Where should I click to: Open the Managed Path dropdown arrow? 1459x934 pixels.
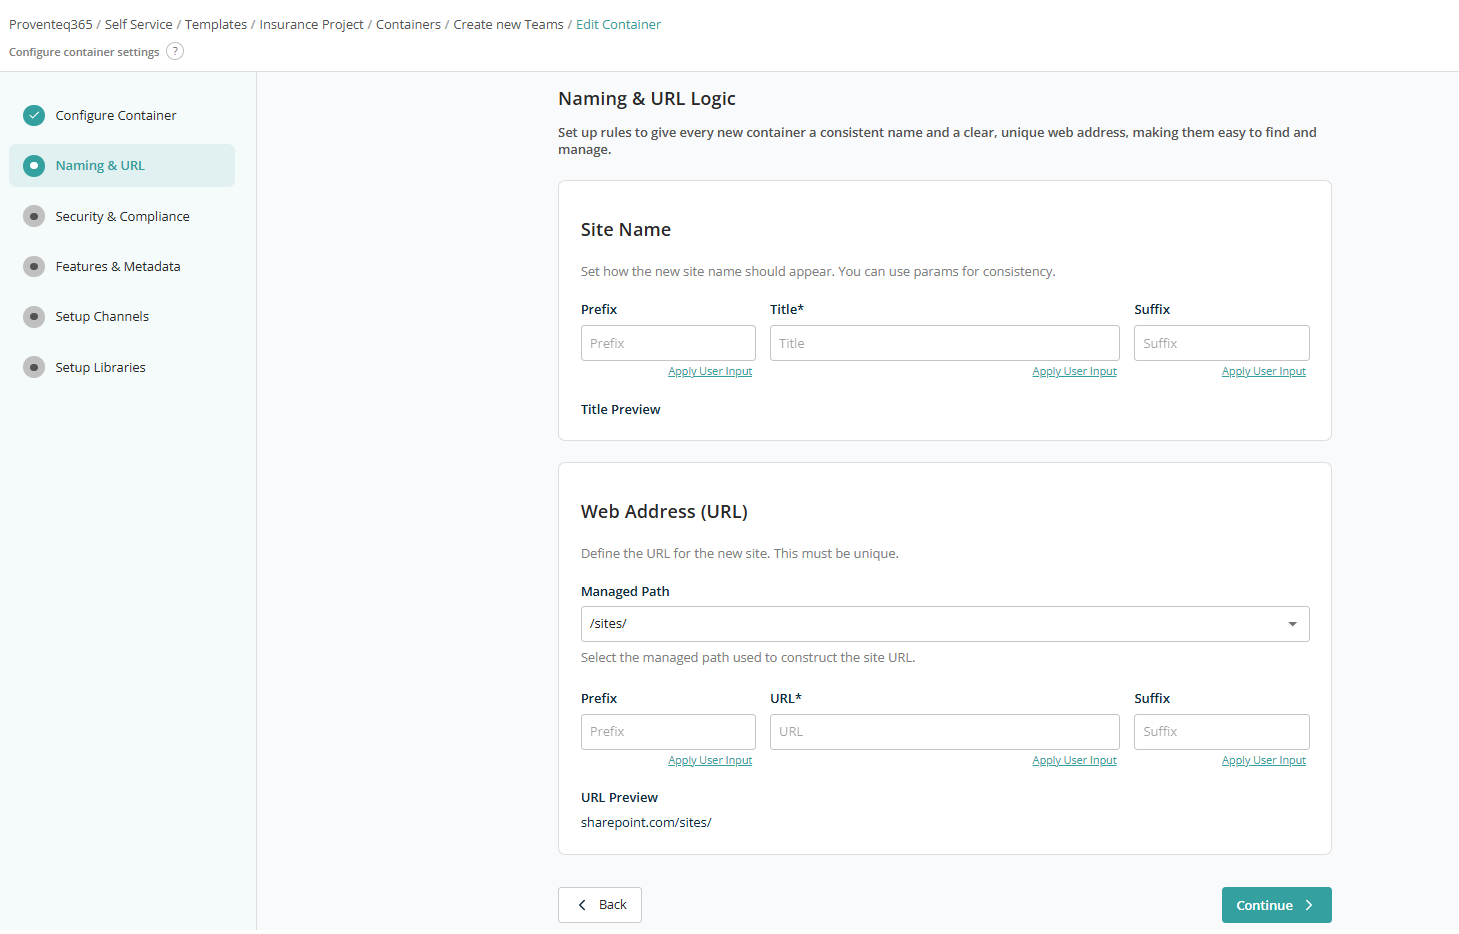1292,624
